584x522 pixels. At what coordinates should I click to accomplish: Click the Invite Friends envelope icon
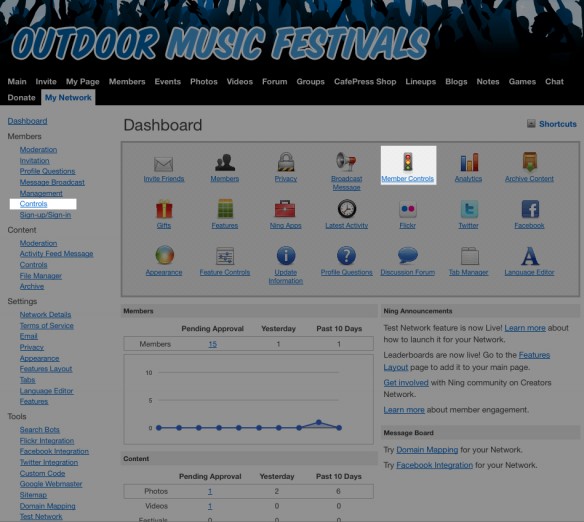164,164
